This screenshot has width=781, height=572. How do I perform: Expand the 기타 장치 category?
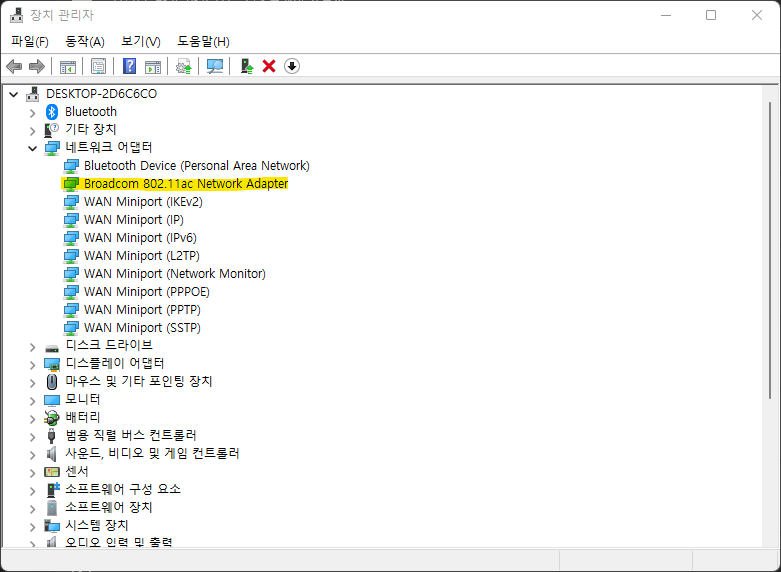tap(33, 131)
